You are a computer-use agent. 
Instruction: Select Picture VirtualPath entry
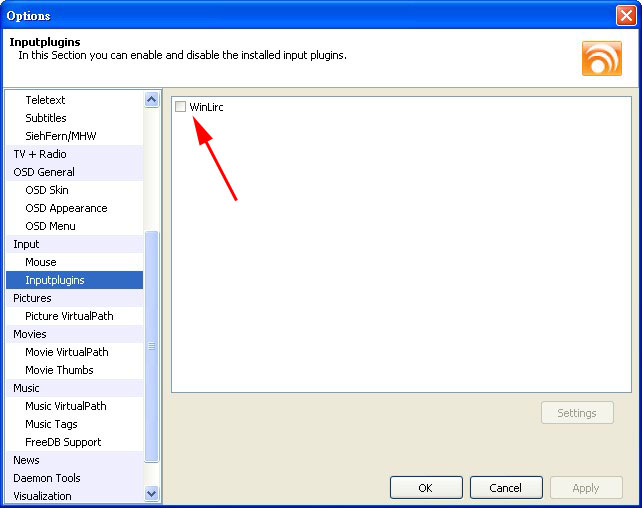[x=69, y=316]
